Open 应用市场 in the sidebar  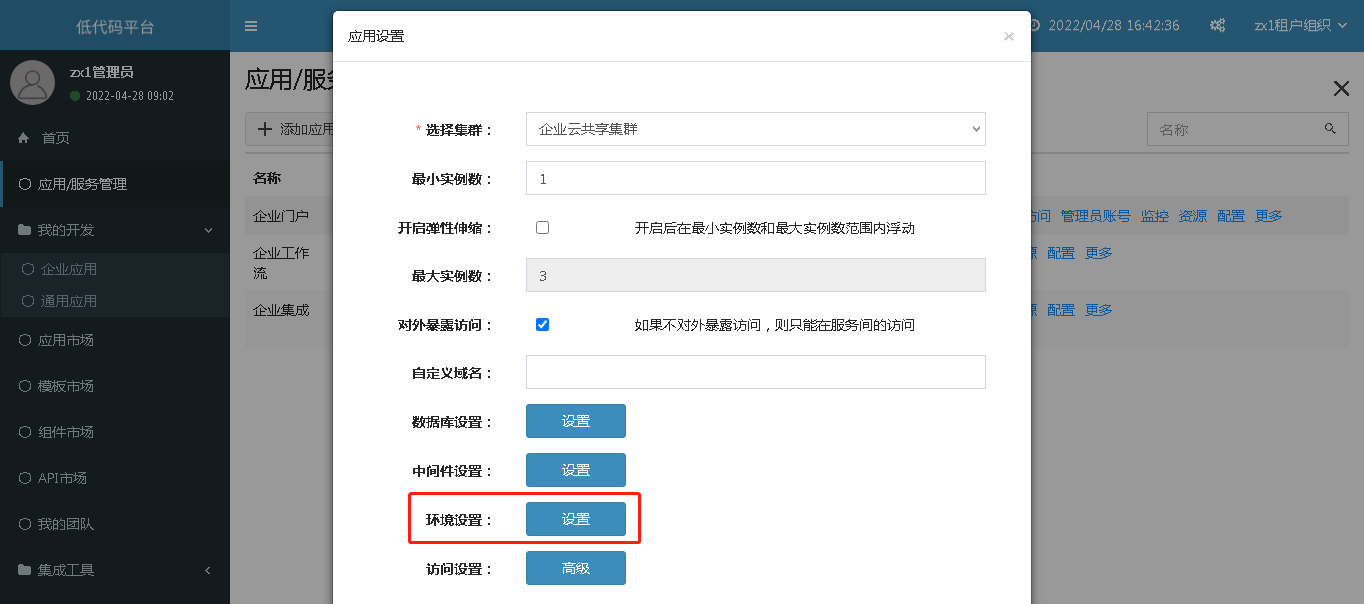coord(65,340)
